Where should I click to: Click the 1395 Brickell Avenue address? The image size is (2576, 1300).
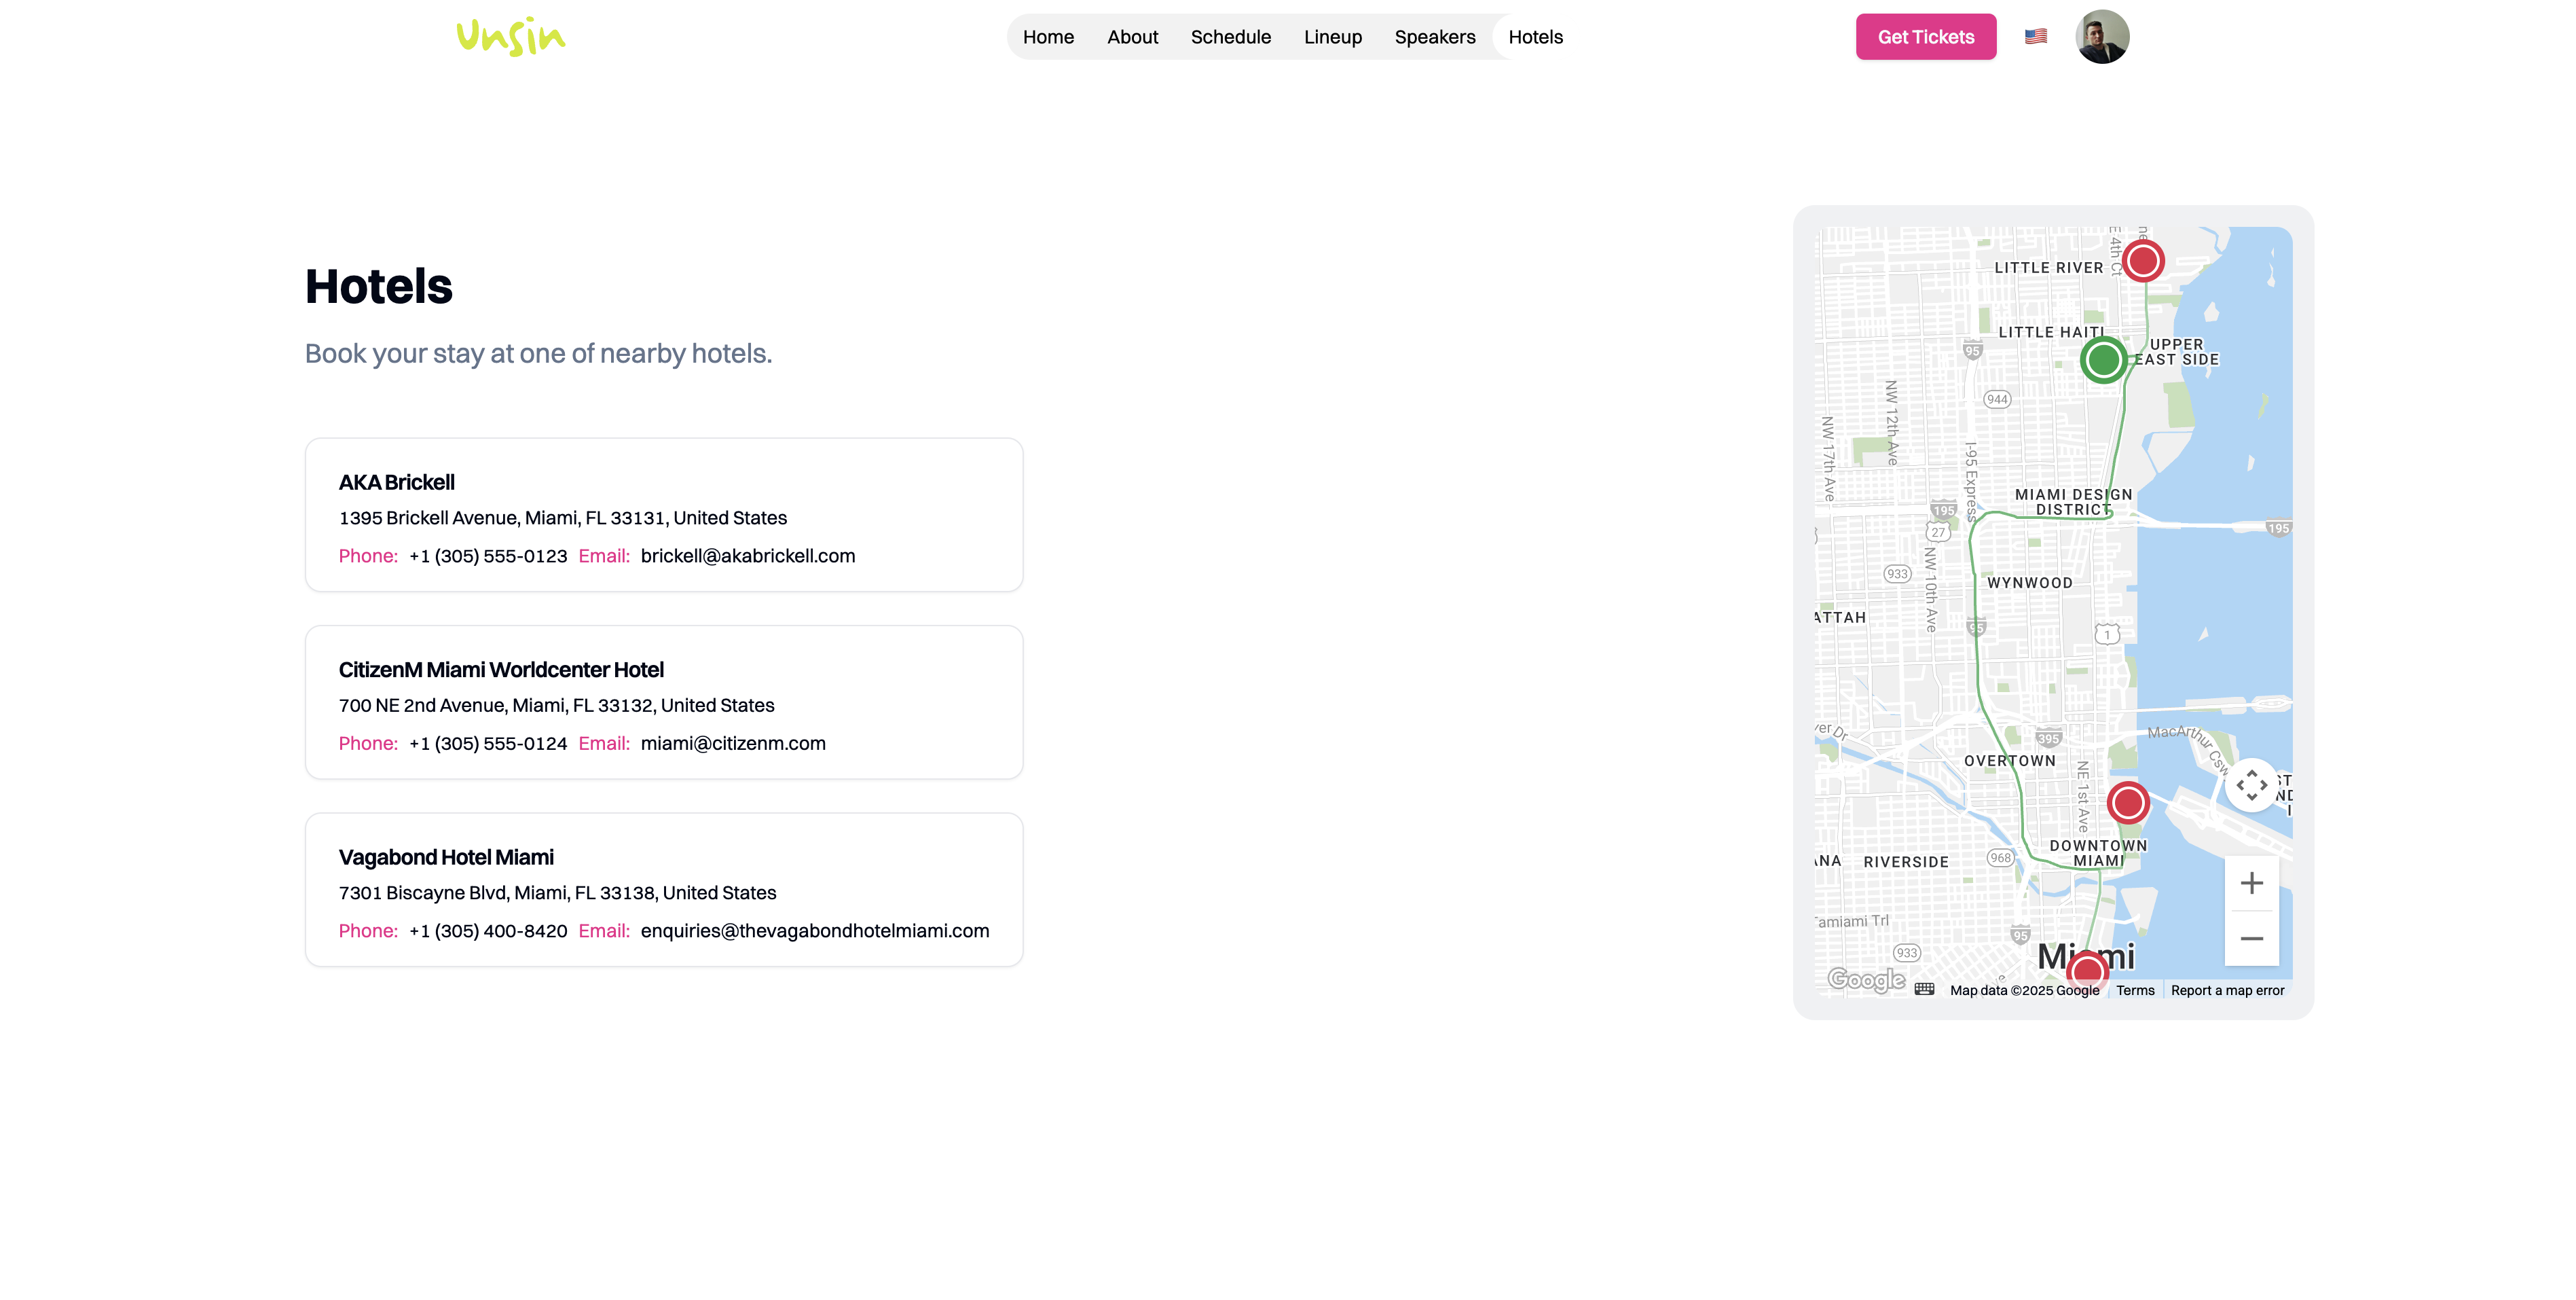pos(562,518)
